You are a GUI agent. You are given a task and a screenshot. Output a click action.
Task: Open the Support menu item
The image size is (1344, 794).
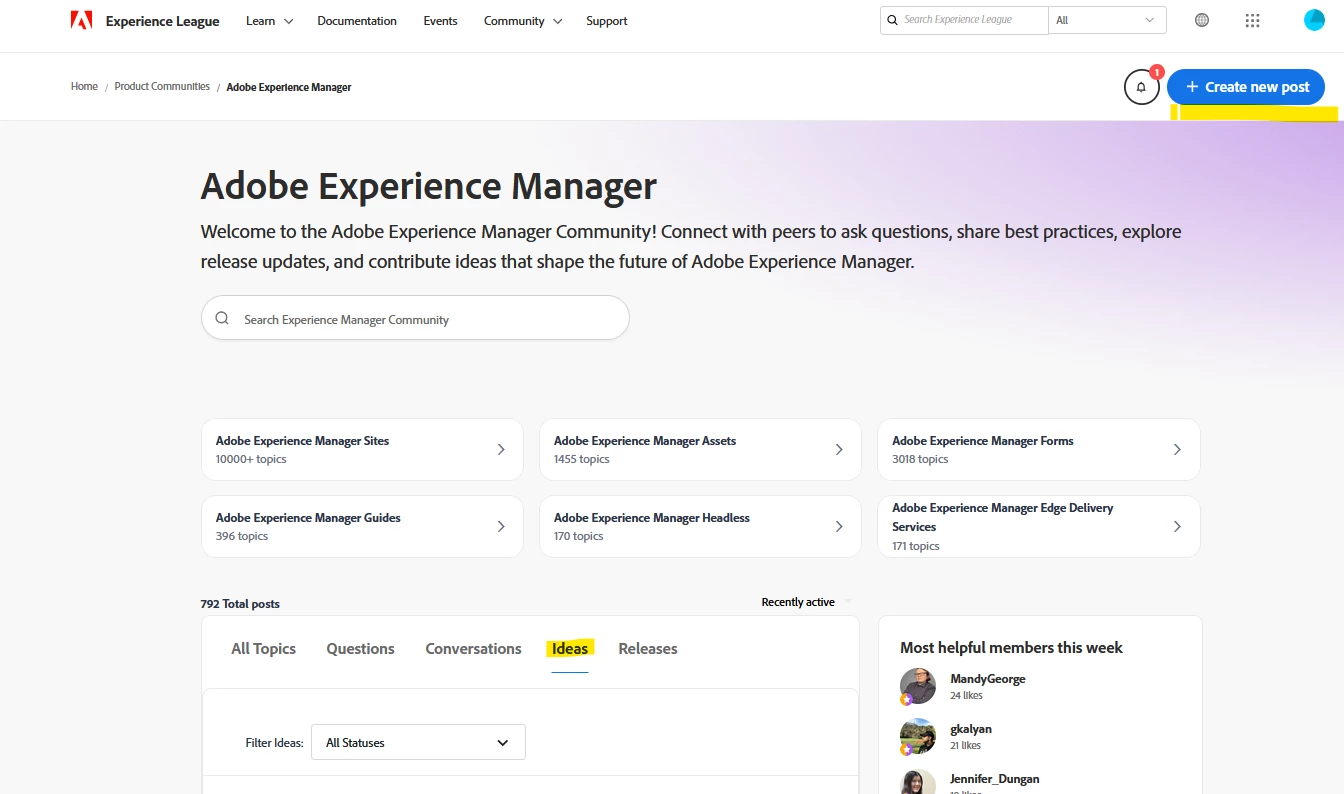[607, 20]
